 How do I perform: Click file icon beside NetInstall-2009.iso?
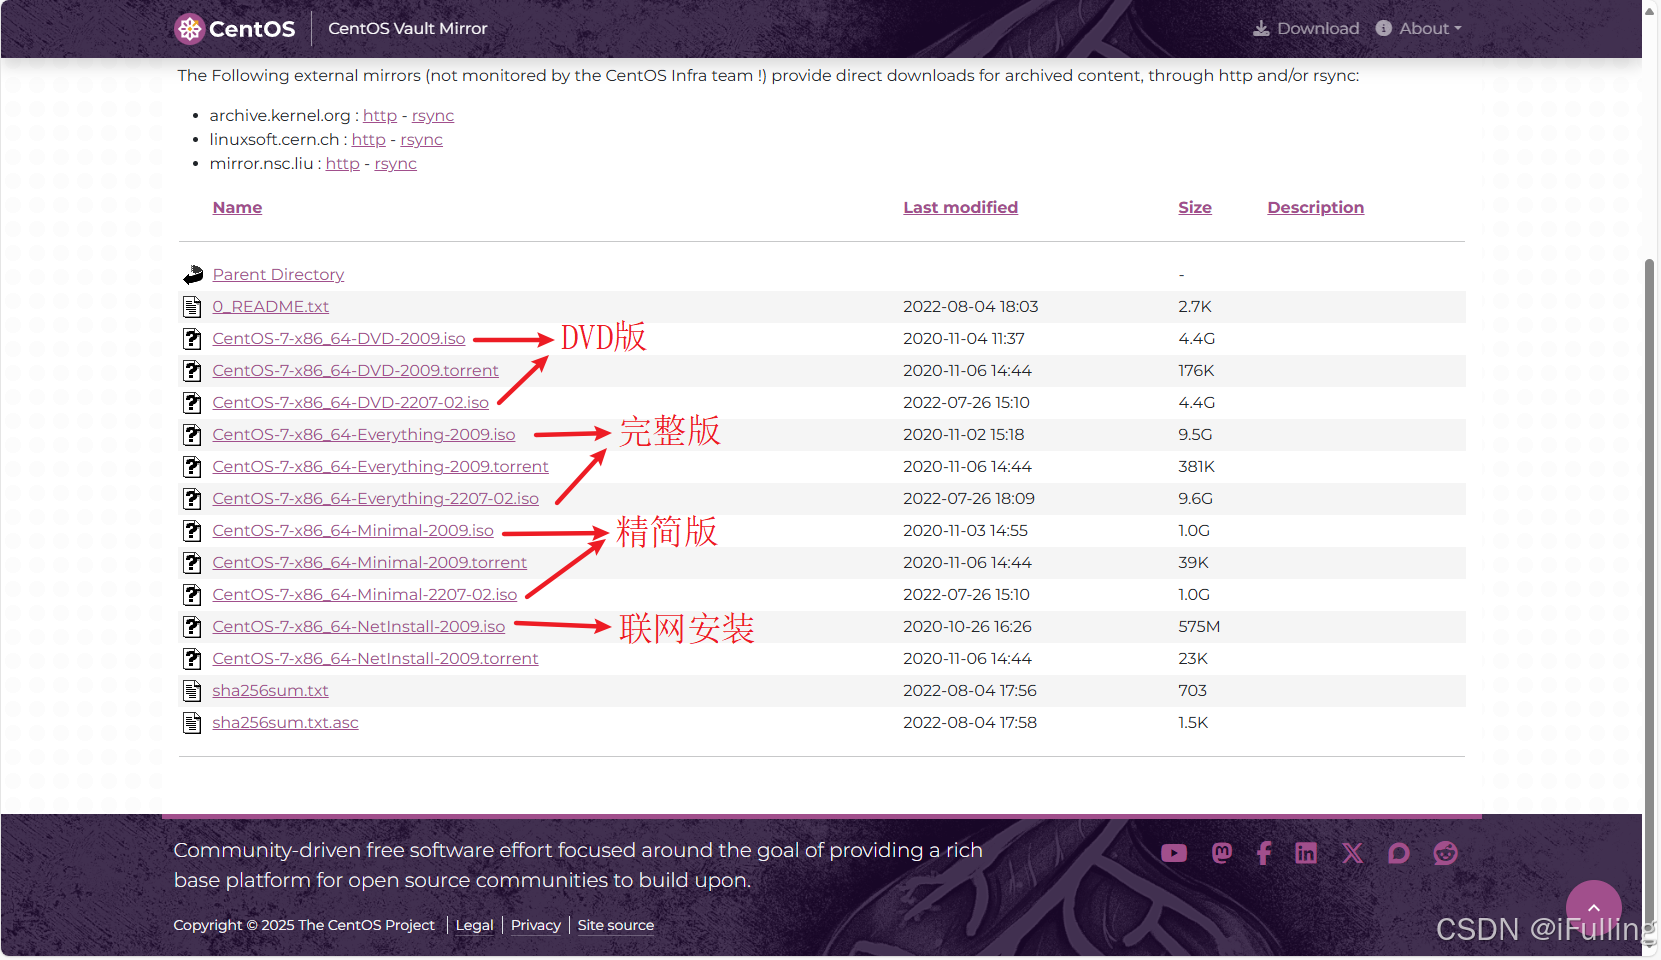coord(193,627)
